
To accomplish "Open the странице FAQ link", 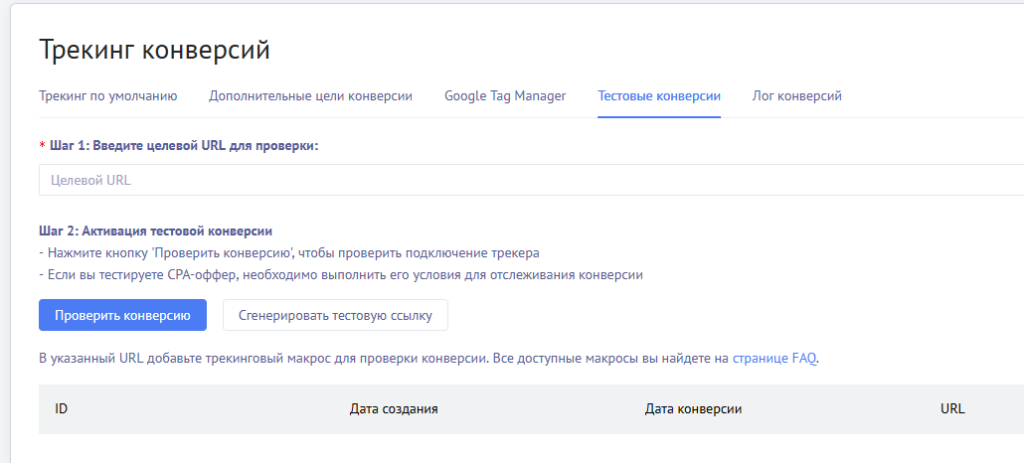I will point(775,359).
